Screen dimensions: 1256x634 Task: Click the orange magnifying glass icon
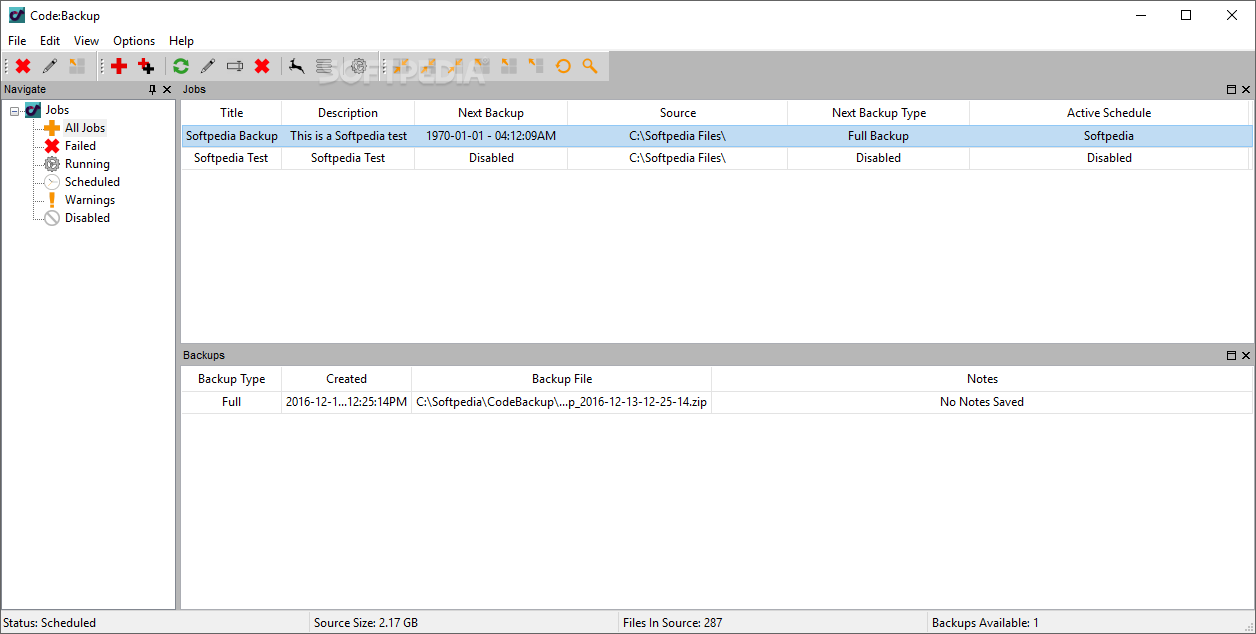coord(590,66)
